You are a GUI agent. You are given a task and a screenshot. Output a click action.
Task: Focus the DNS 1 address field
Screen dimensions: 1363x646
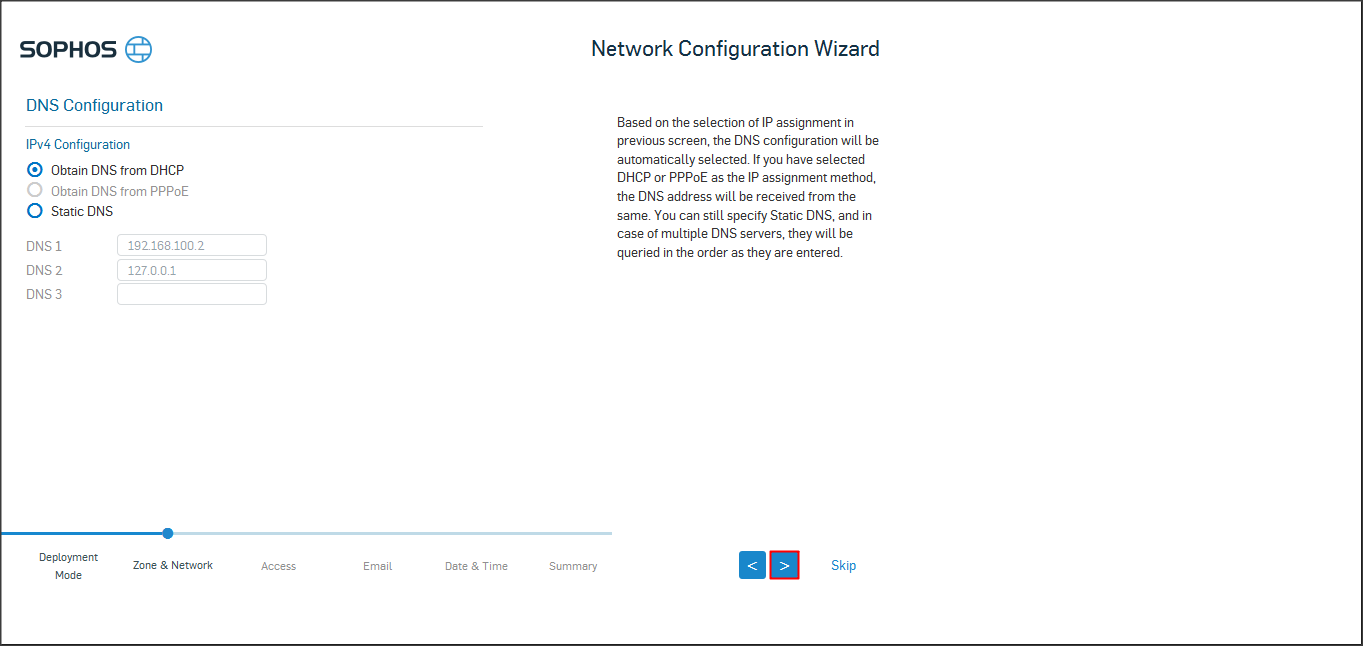click(191, 246)
